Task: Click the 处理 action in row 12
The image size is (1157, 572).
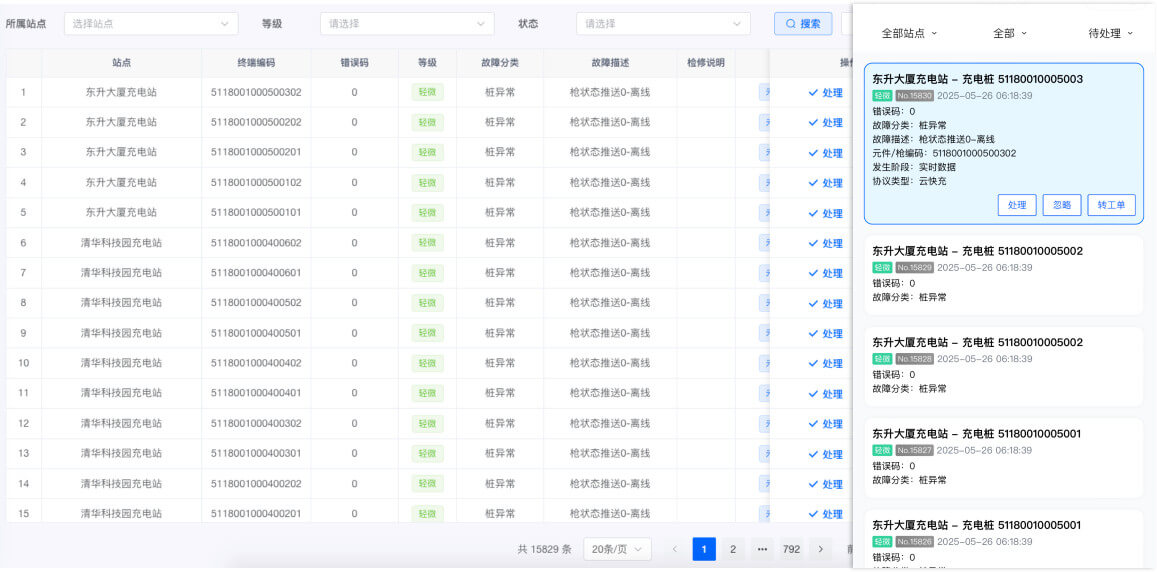Action: (x=825, y=424)
